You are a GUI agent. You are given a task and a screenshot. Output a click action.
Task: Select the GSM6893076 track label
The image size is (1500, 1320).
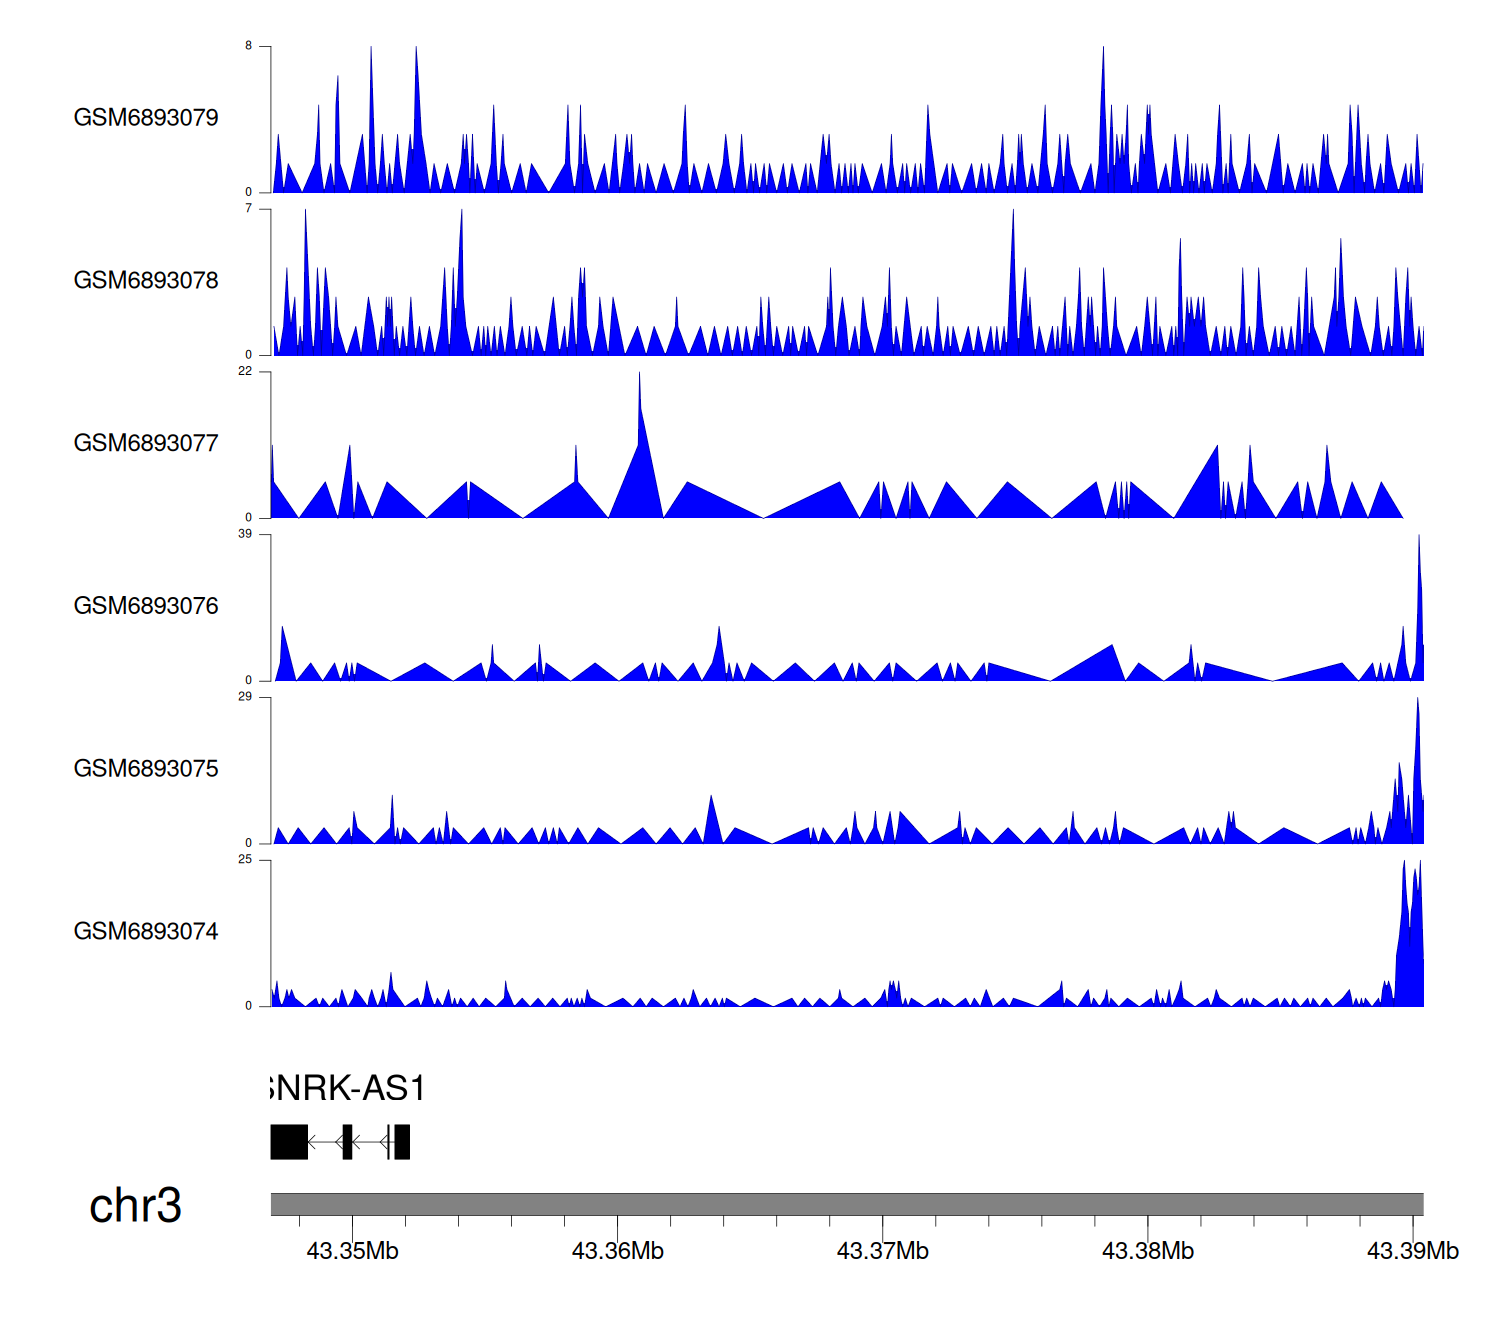click(x=146, y=606)
